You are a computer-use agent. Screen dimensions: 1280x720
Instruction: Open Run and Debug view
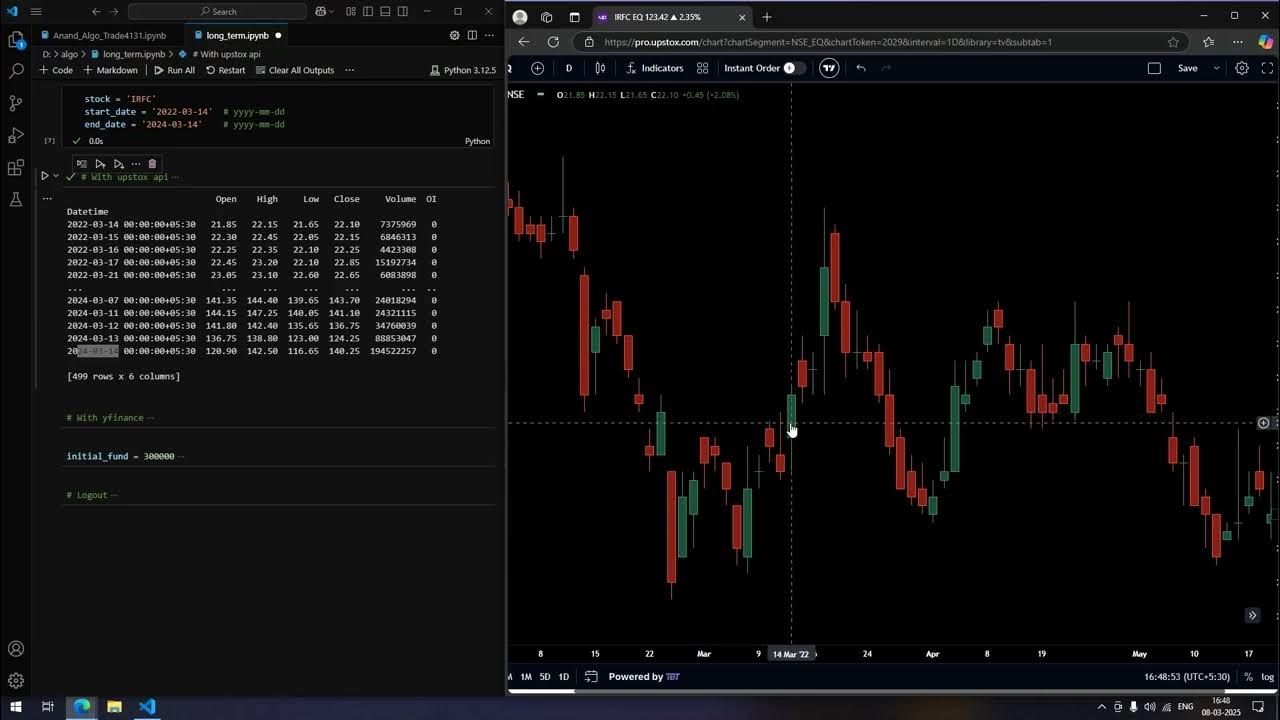(x=16, y=136)
